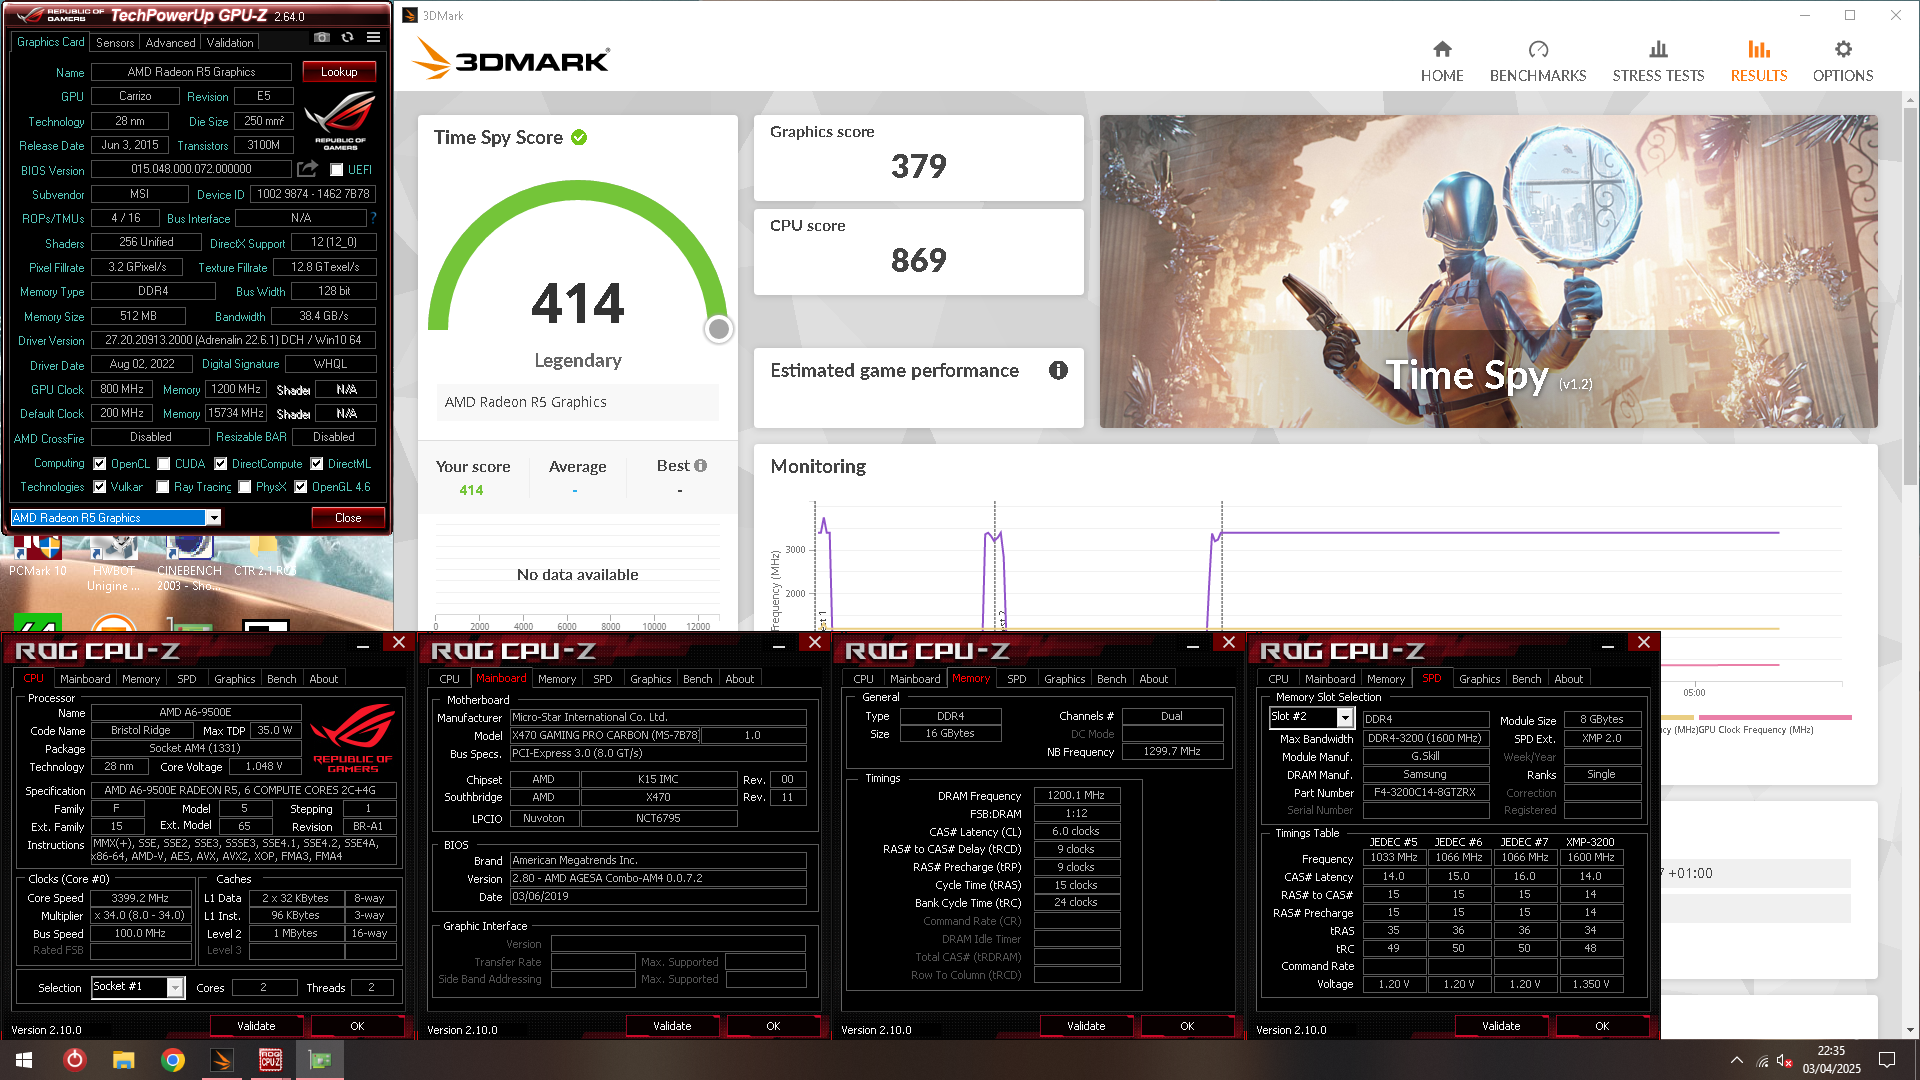The width and height of the screenshot is (1920, 1080).
Task: Click the GPU-Z refresh icon
Action: [x=347, y=38]
